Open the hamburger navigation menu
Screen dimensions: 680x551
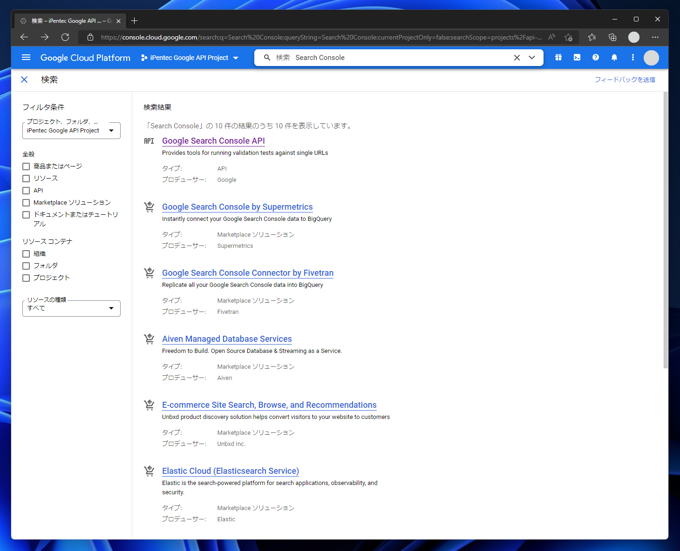tap(26, 58)
